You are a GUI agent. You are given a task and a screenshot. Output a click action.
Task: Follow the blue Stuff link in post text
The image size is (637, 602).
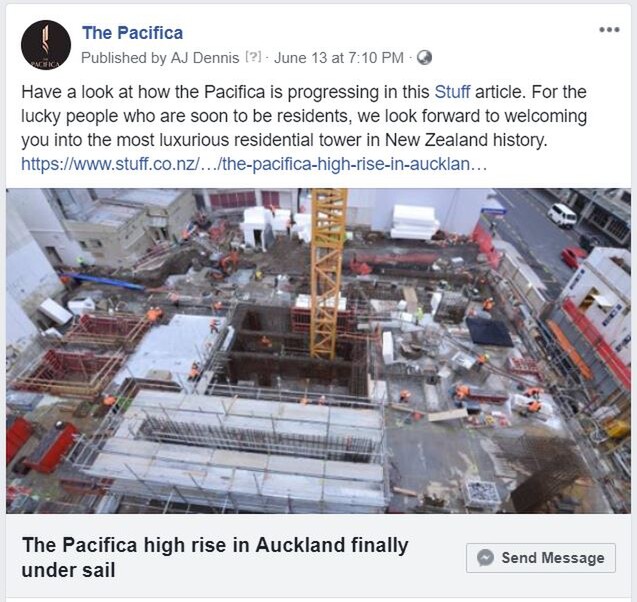click(452, 92)
